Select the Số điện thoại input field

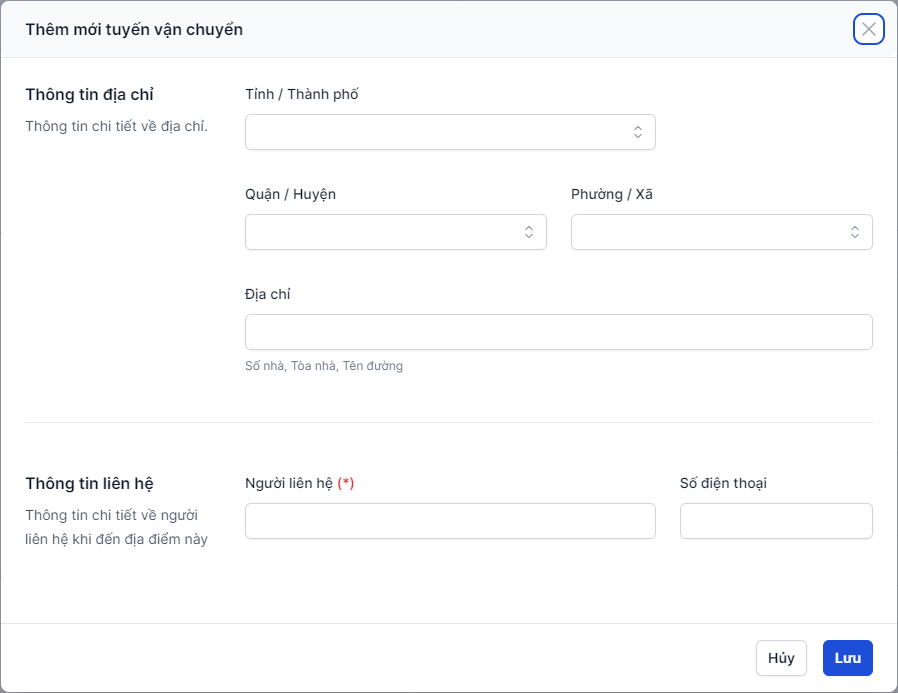point(776,521)
